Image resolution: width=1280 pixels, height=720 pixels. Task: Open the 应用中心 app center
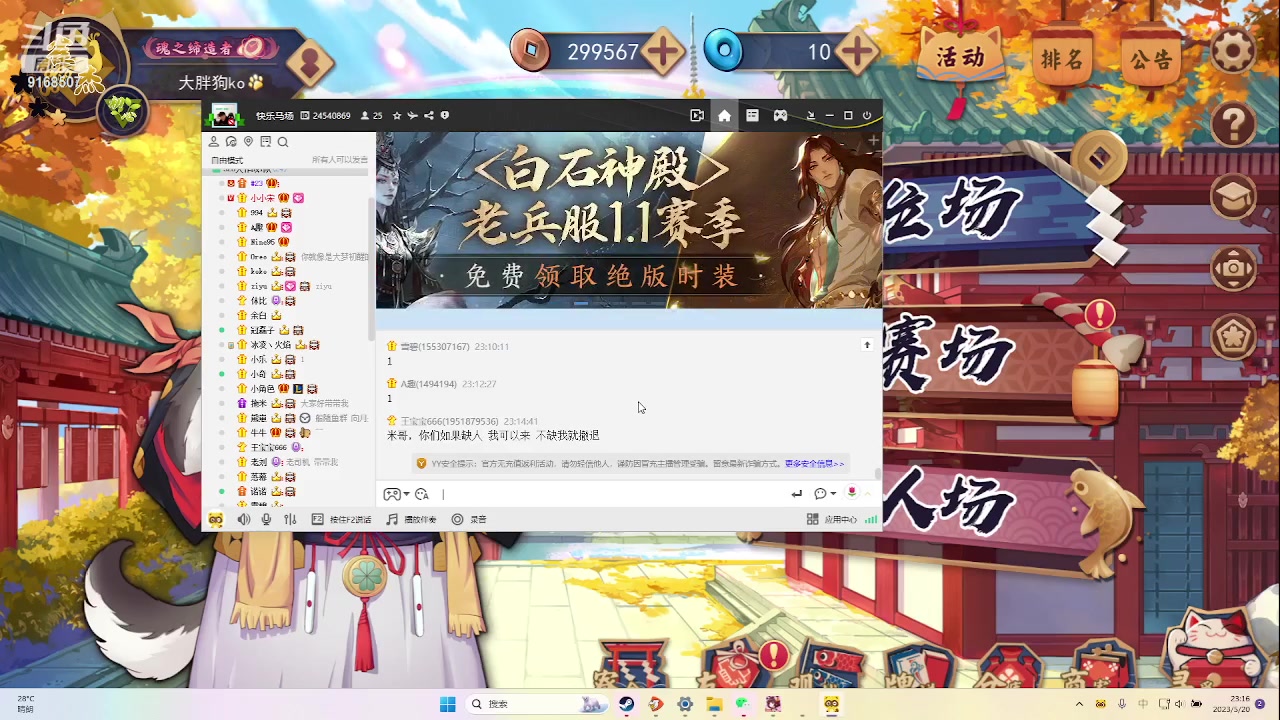click(832, 519)
